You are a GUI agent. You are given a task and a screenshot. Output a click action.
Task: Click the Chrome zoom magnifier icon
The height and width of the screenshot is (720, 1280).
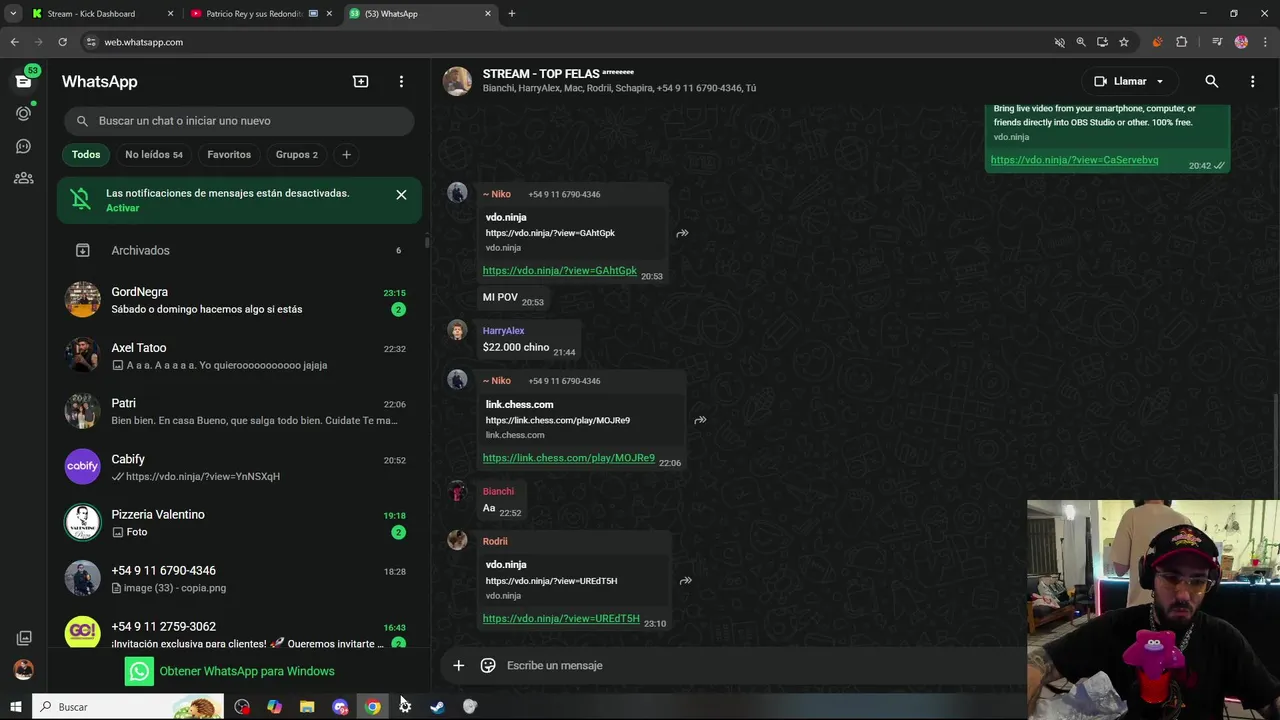click(1081, 42)
